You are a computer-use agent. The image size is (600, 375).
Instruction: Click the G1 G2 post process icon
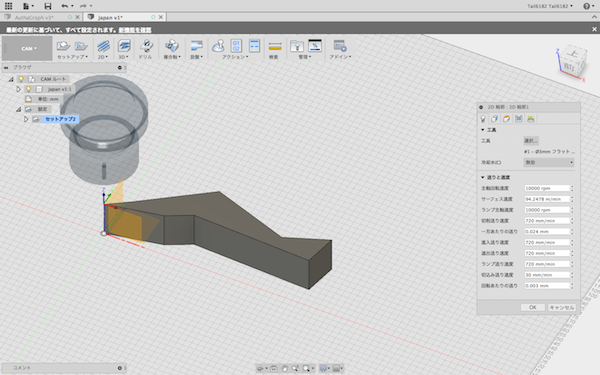pos(236,46)
